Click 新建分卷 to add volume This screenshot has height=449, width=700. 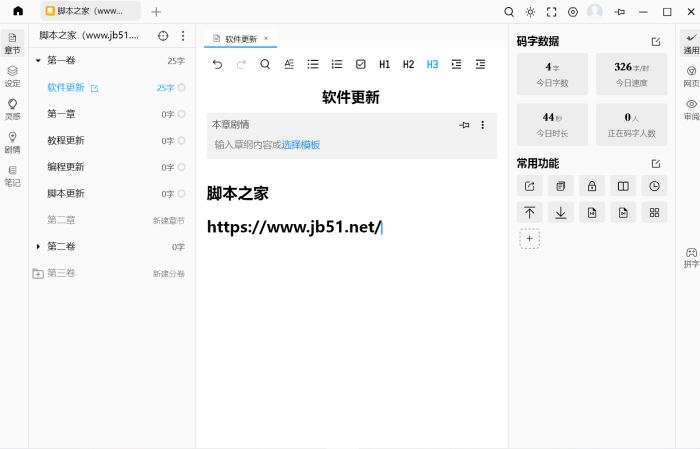click(x=168, y=274)
